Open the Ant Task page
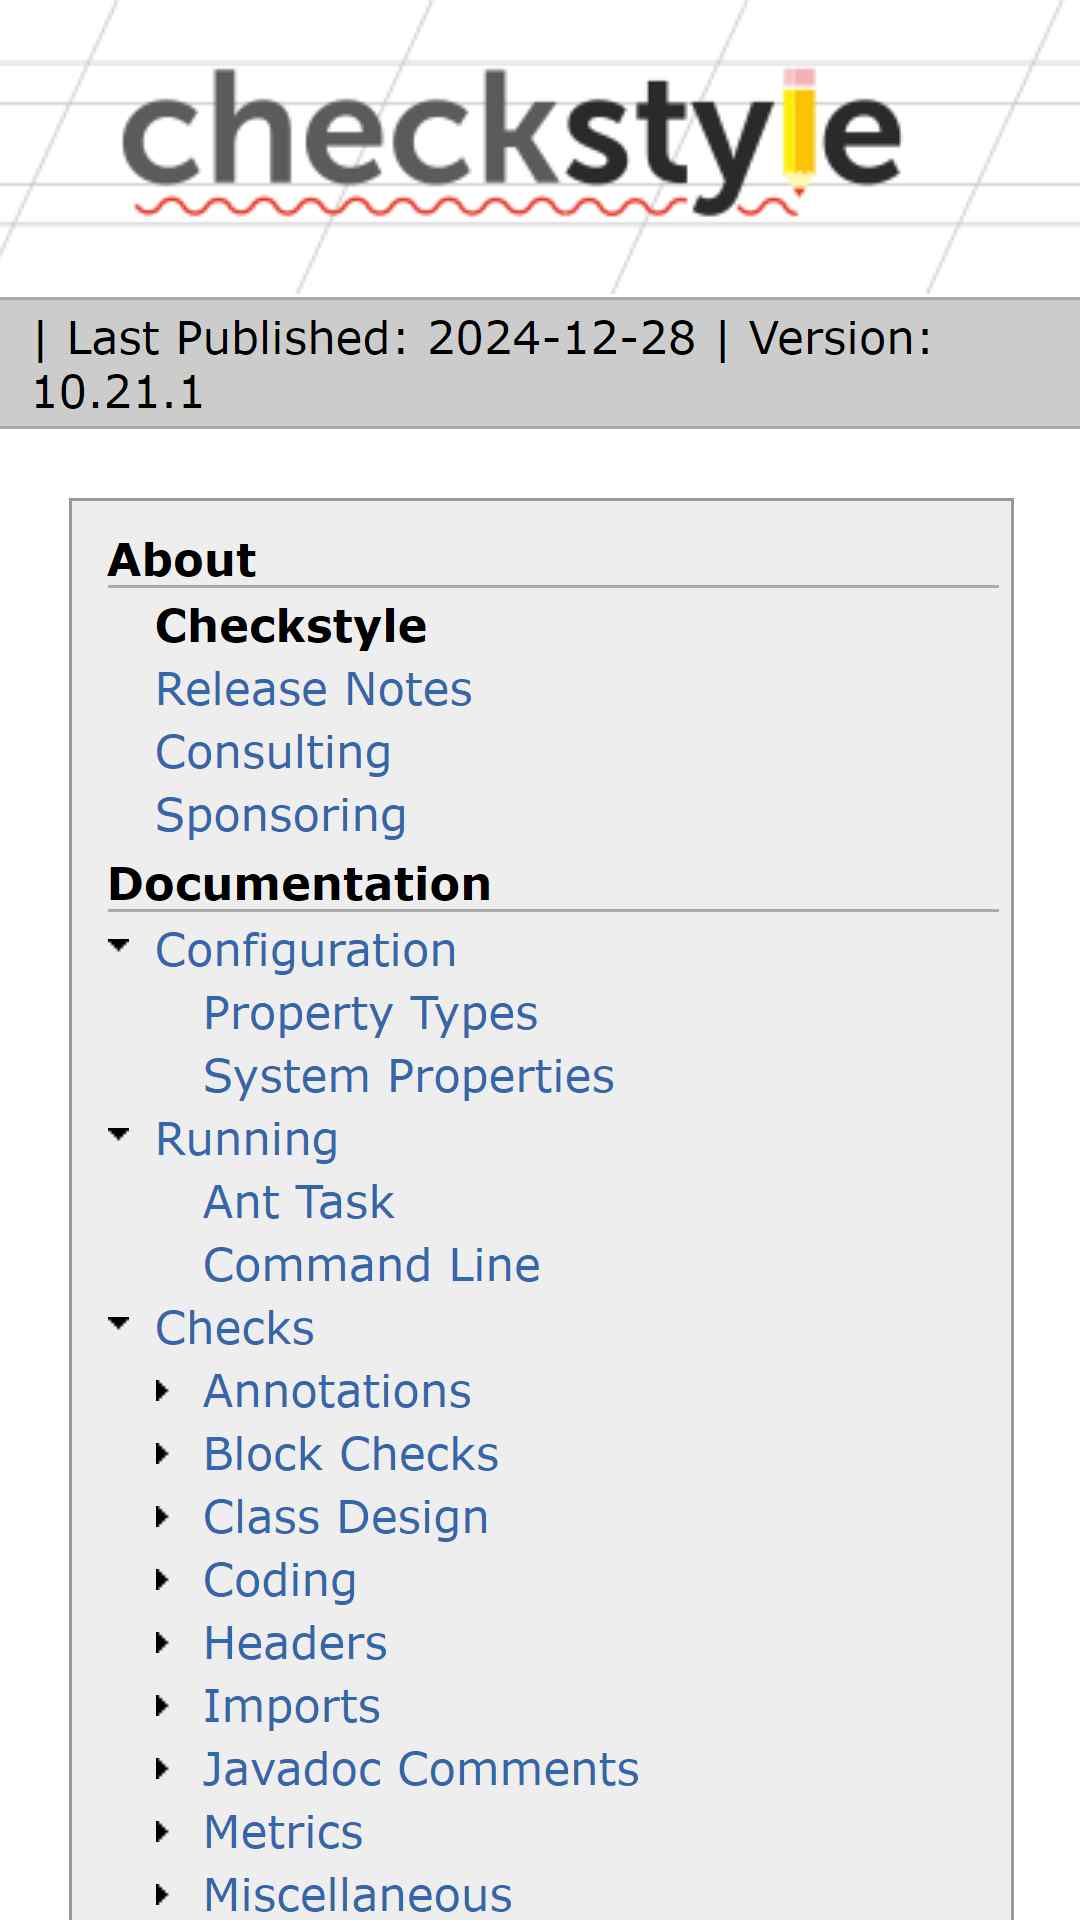This screenshot has height=1920, width=1080. 299,1202
